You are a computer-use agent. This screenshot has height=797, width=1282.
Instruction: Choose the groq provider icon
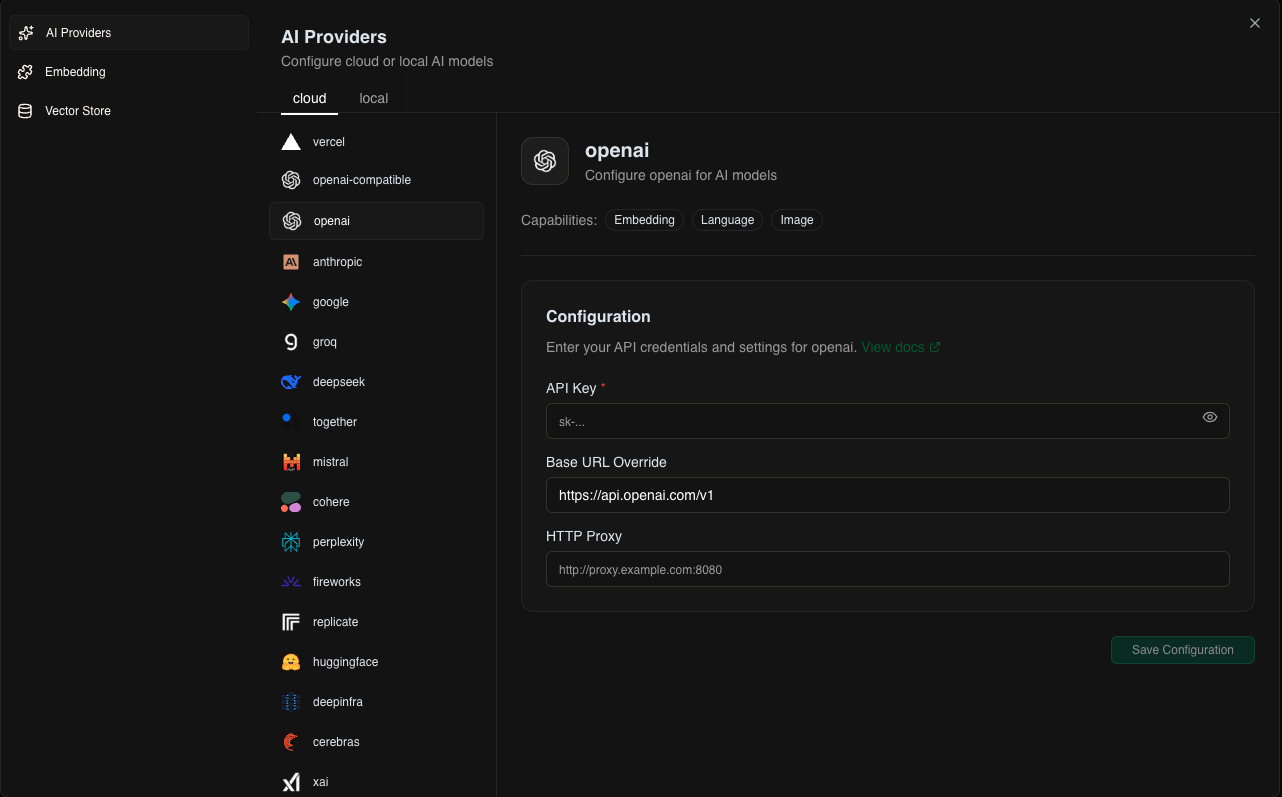pyautogui.click(x=291, y=342)
